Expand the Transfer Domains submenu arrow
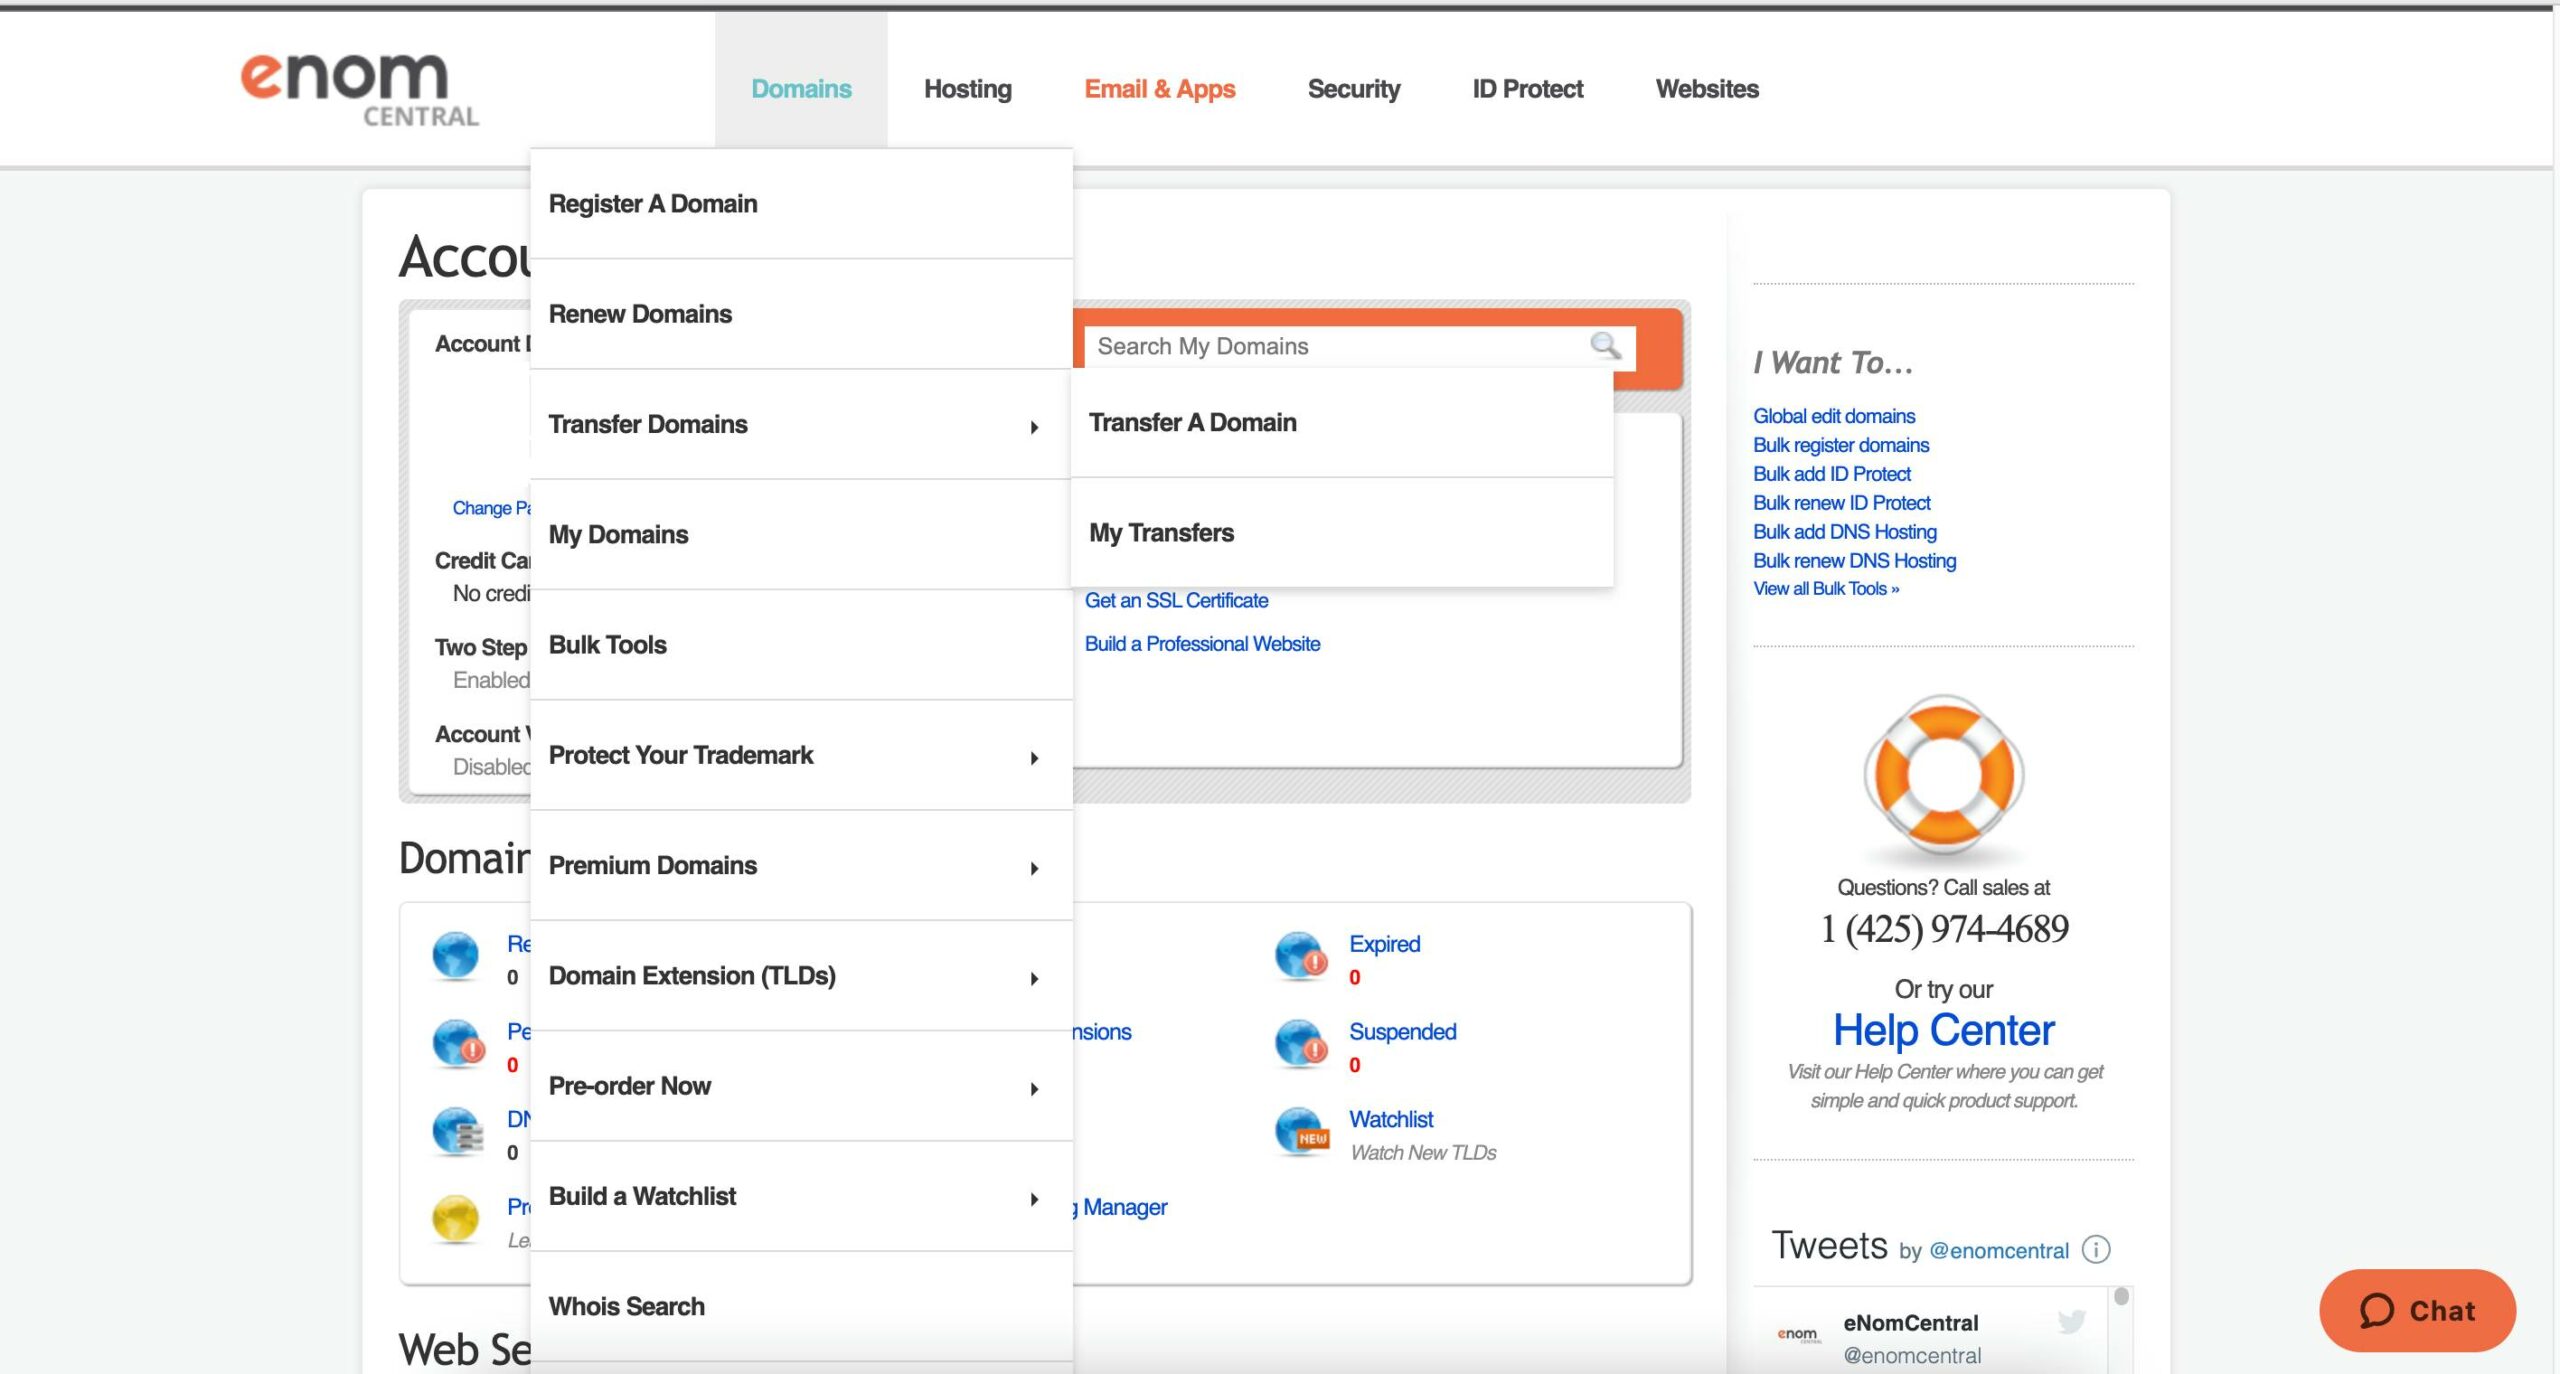Screen dimensions: 2560x1374 click(x=1034, y=427)
